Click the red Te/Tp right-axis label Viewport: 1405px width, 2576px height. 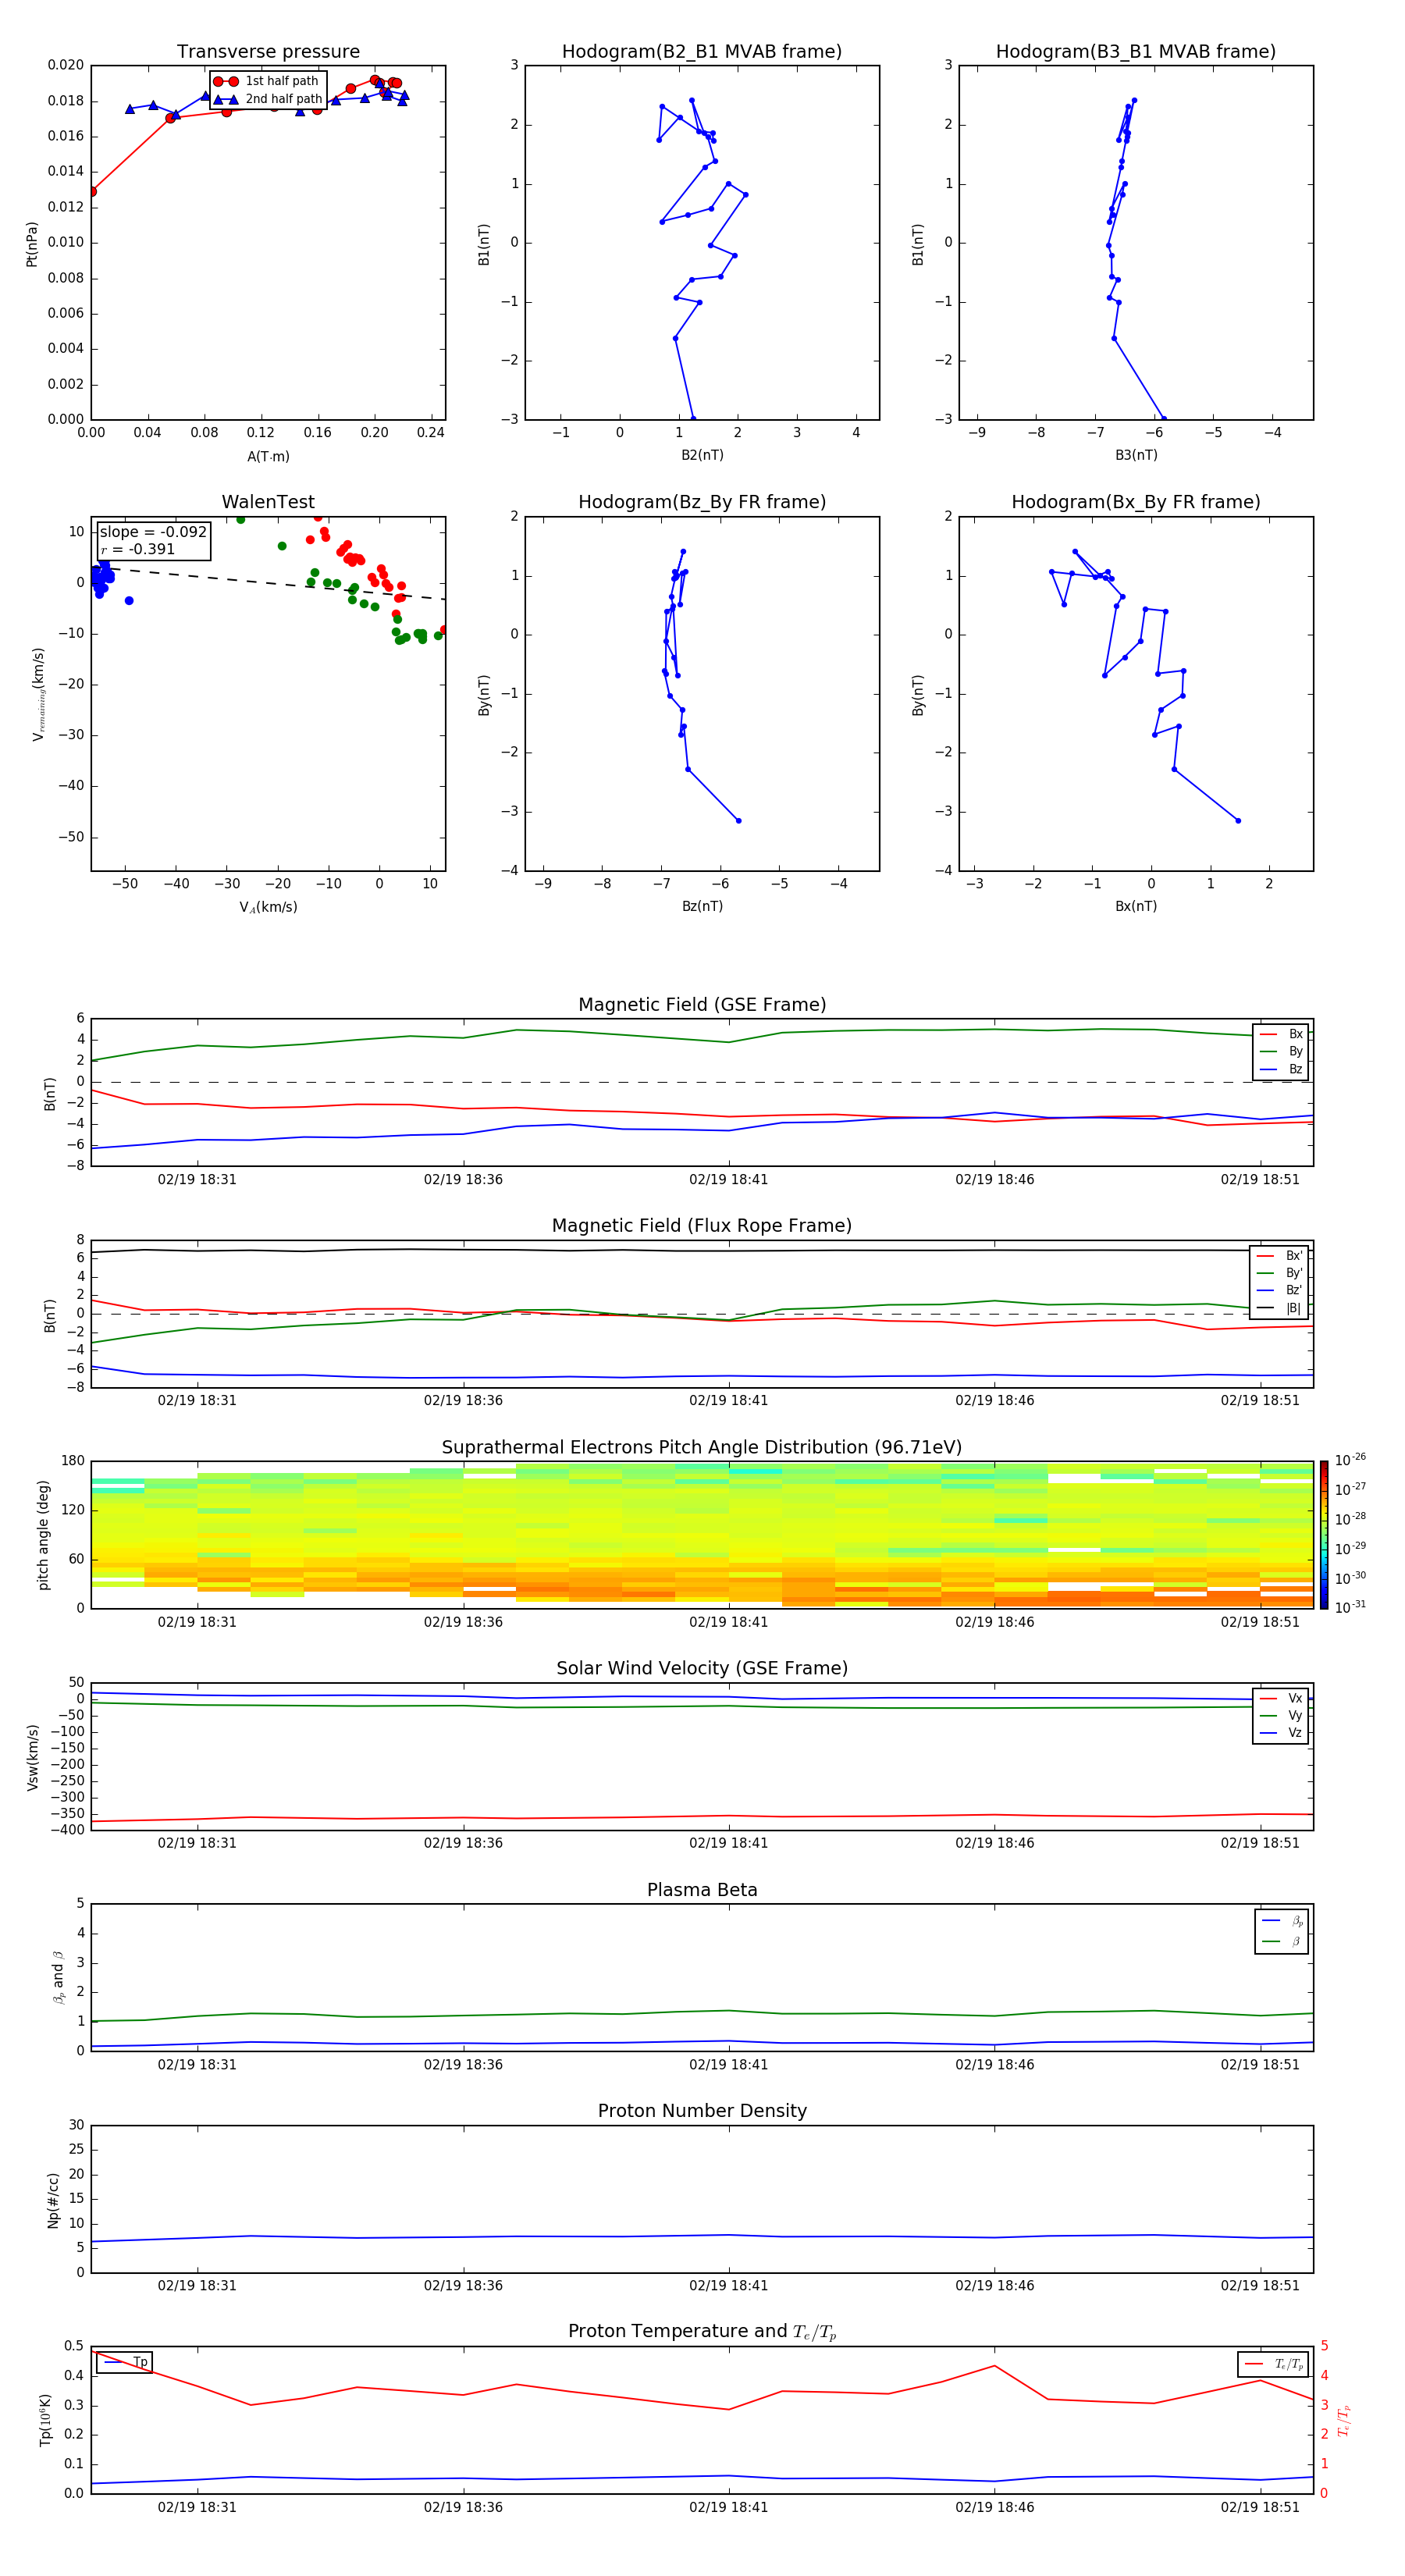click(x=1344, y=2421)
